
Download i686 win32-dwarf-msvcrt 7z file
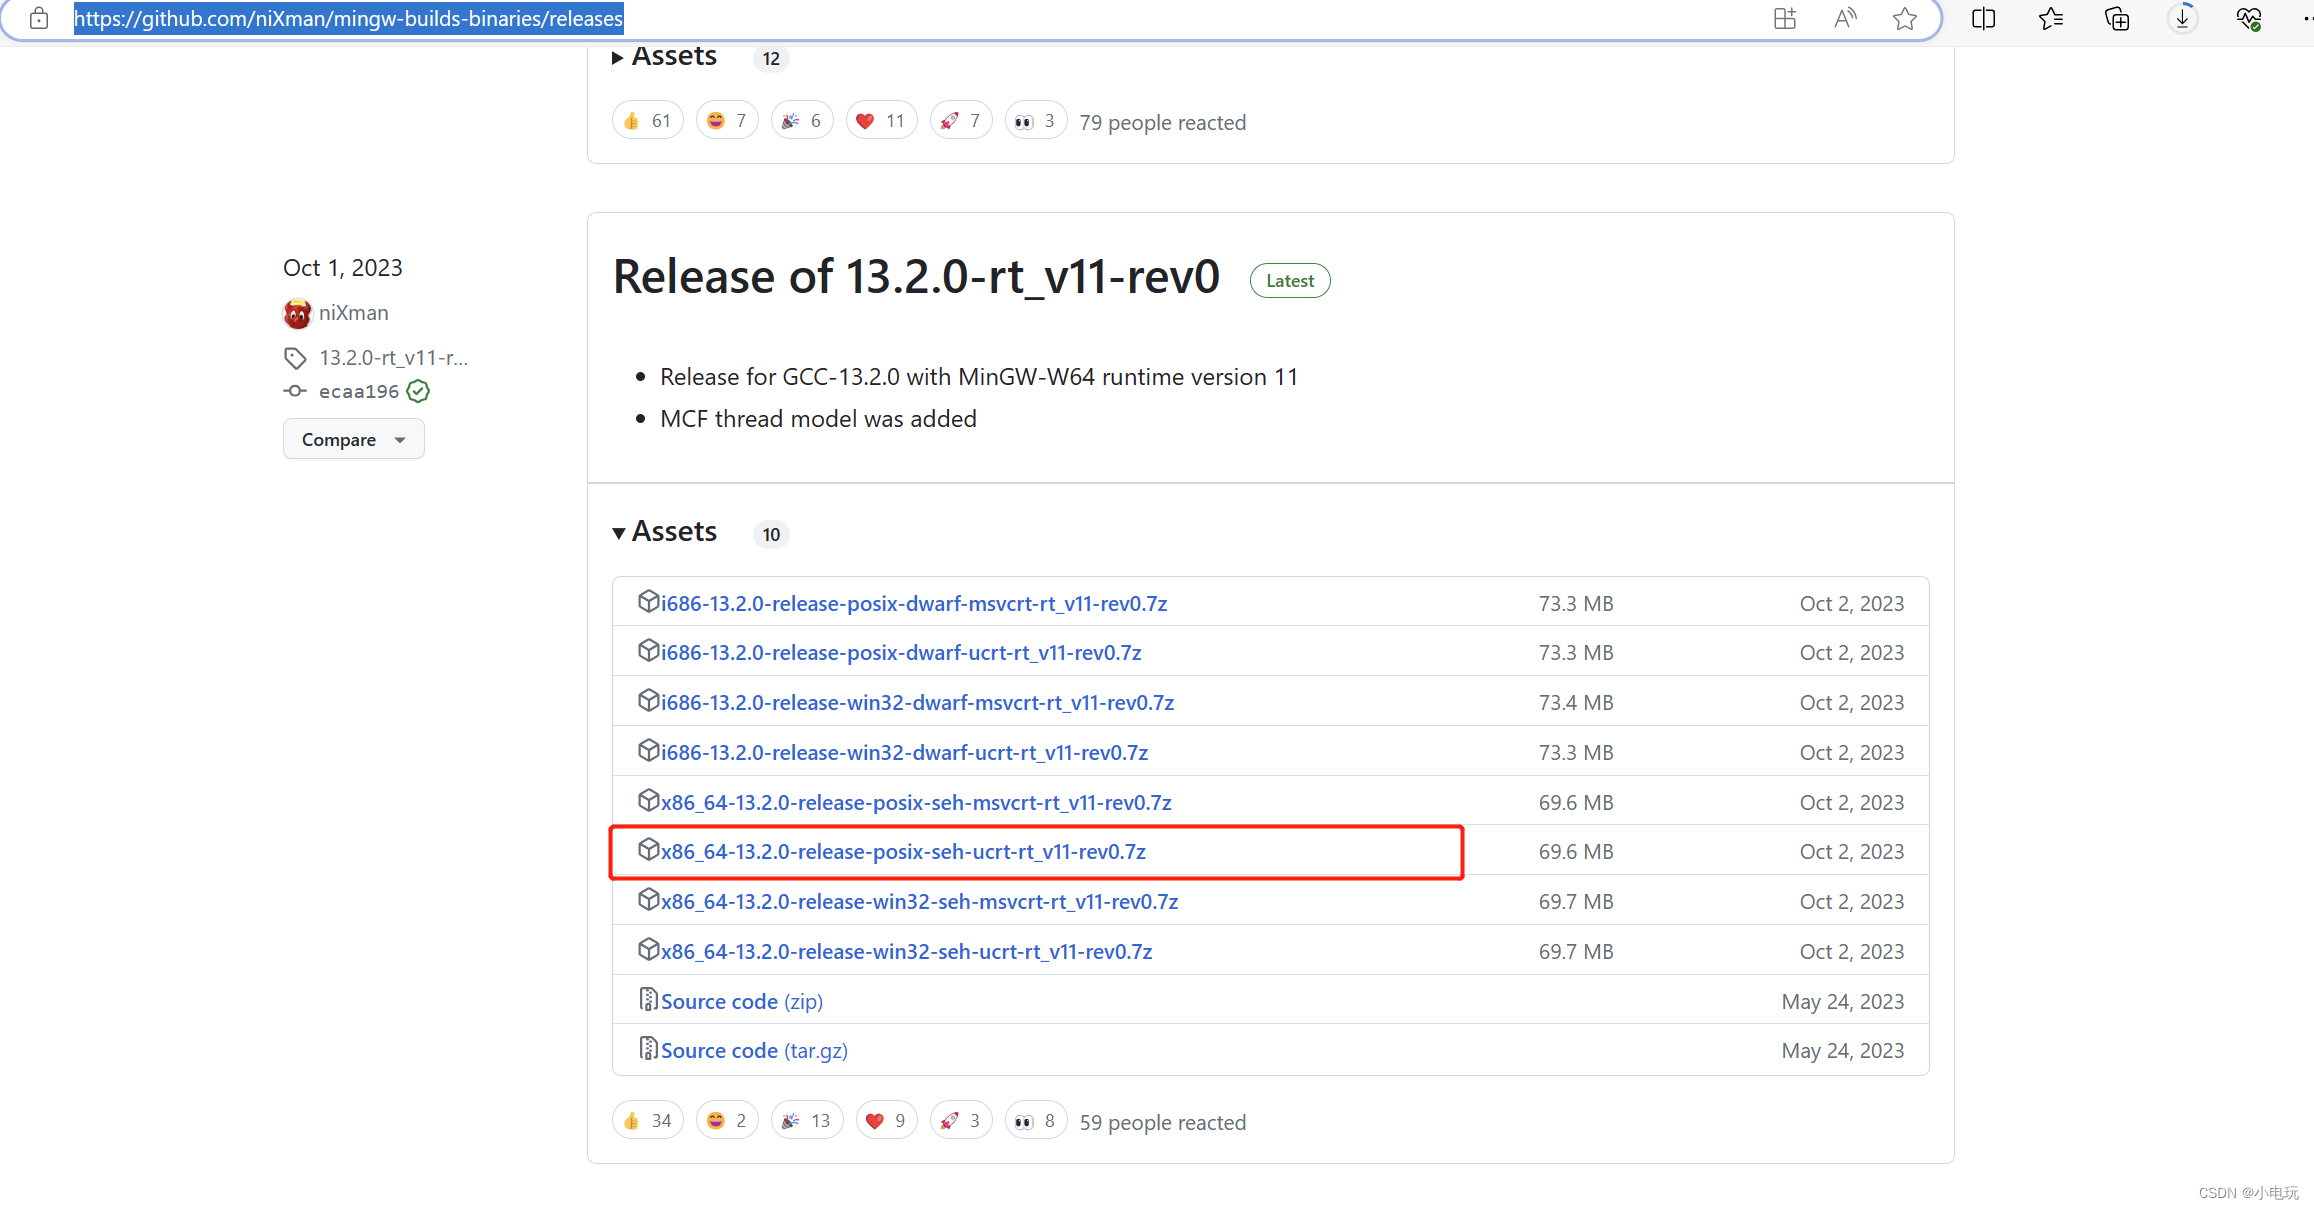point(917,703)
